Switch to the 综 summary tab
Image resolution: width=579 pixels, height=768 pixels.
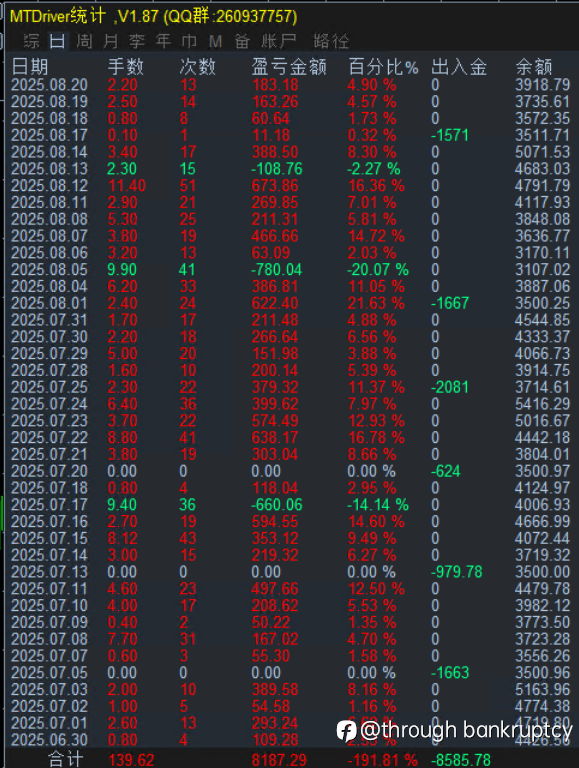[x=31, y=41]
